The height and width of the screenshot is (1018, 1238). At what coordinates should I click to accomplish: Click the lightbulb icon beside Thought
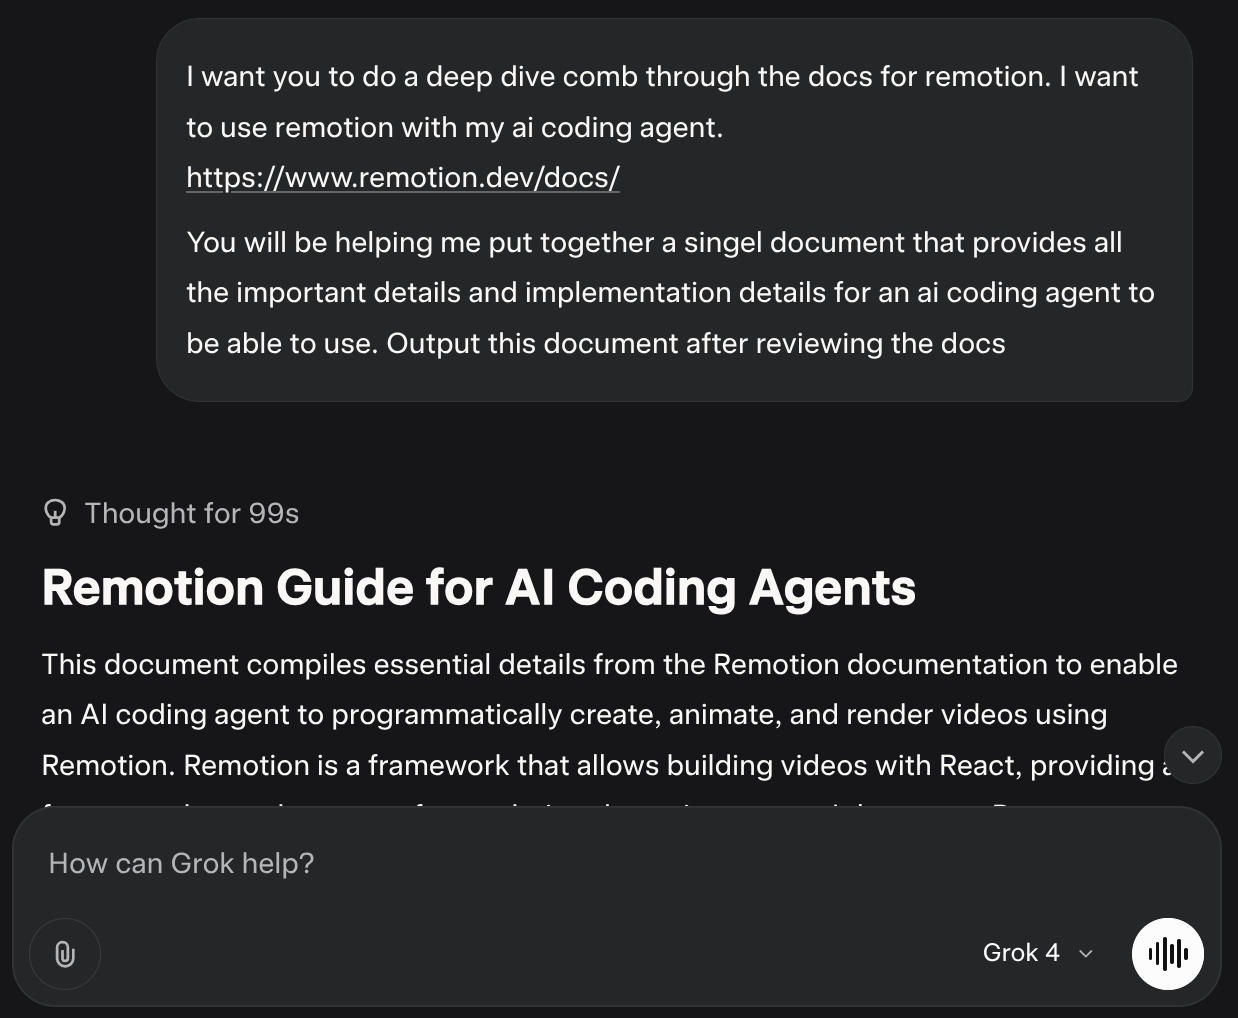point(55,513)
